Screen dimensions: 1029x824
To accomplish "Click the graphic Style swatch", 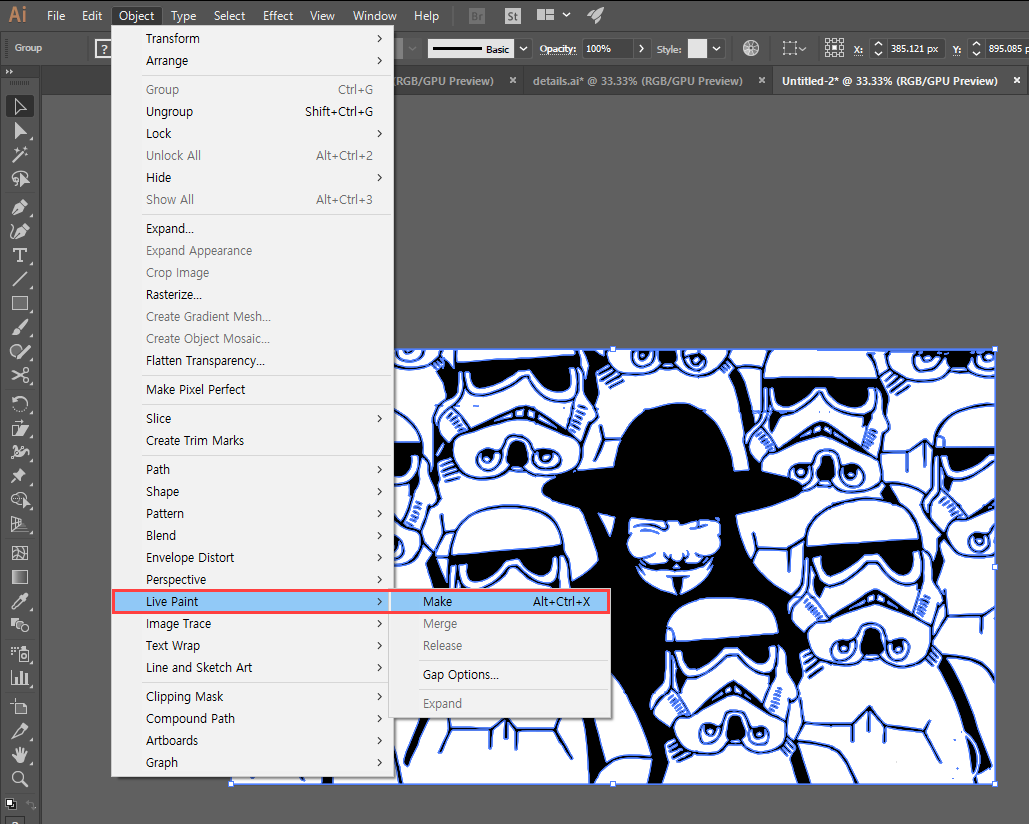I will [x=697, y=49].
